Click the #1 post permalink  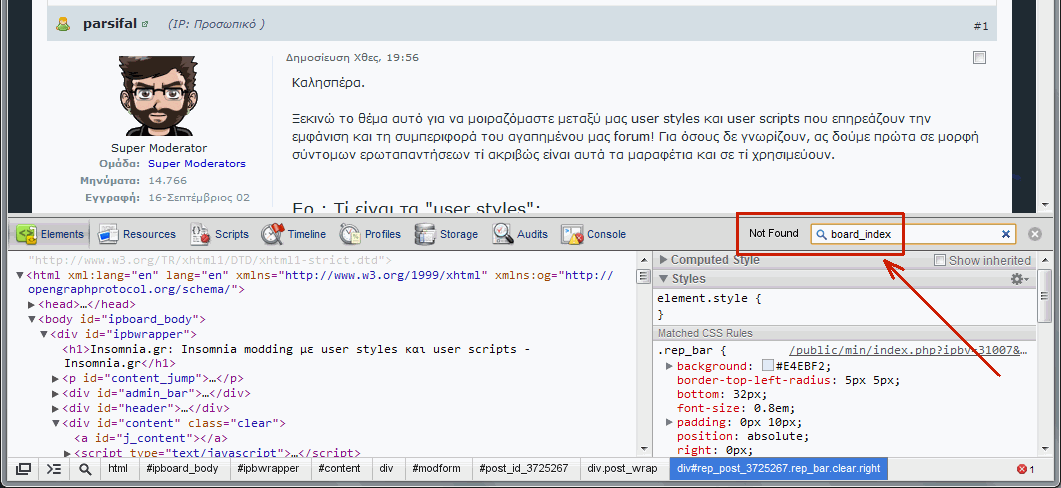point(981,26)
